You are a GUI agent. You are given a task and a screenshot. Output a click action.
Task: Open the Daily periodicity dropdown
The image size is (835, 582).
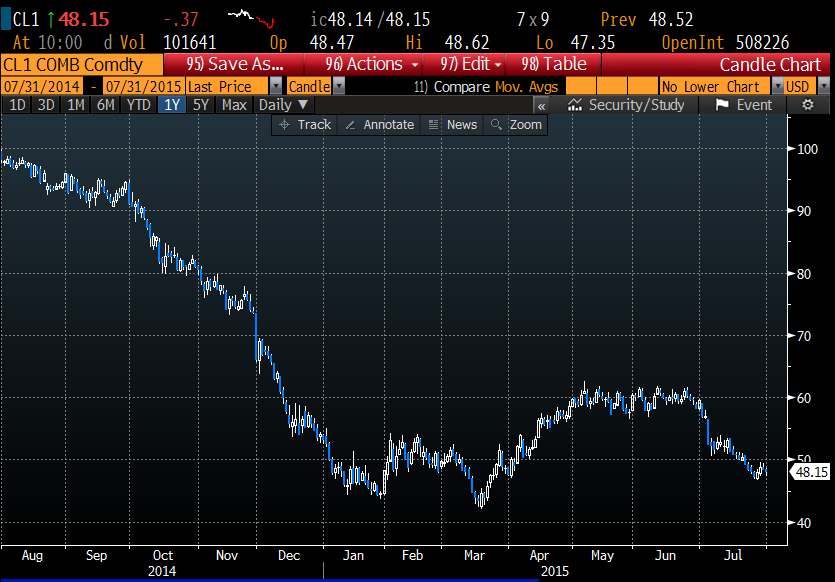(284, 105)
